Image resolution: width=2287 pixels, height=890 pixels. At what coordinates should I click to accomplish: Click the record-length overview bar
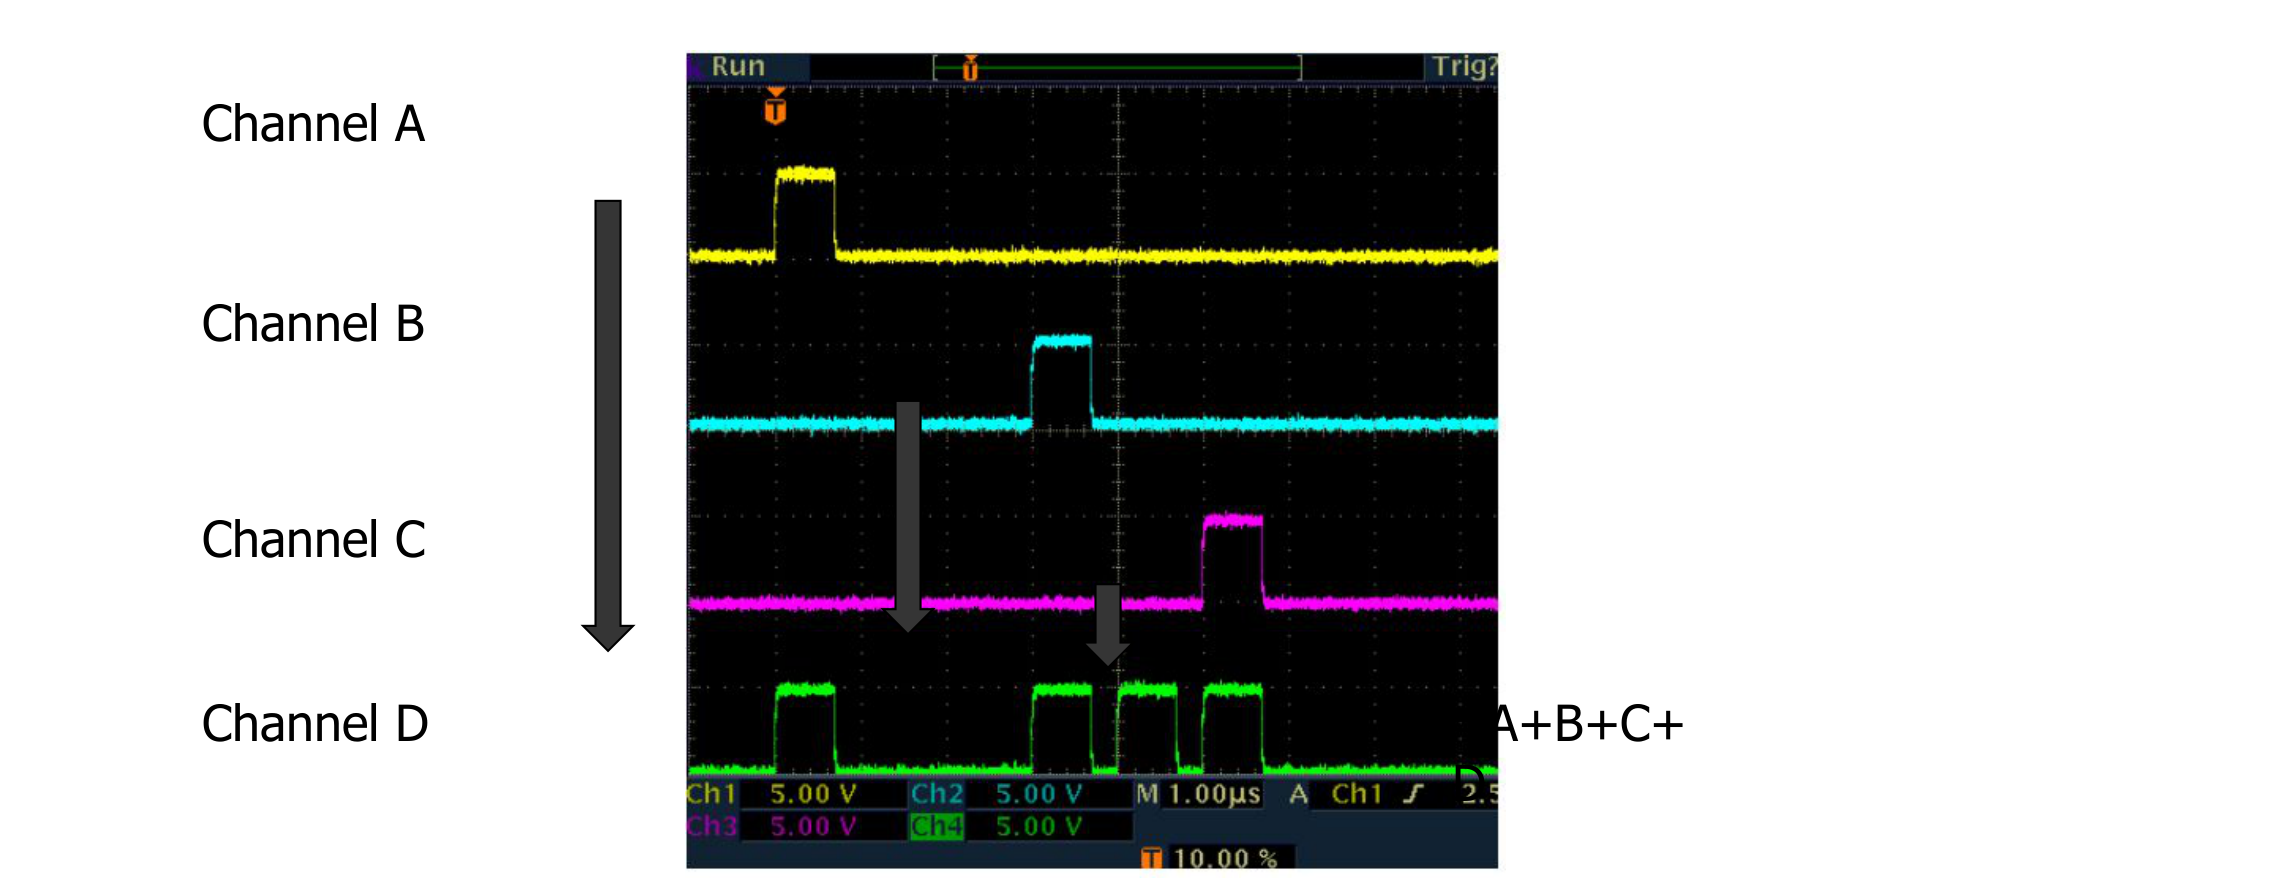pos(1117,68)
